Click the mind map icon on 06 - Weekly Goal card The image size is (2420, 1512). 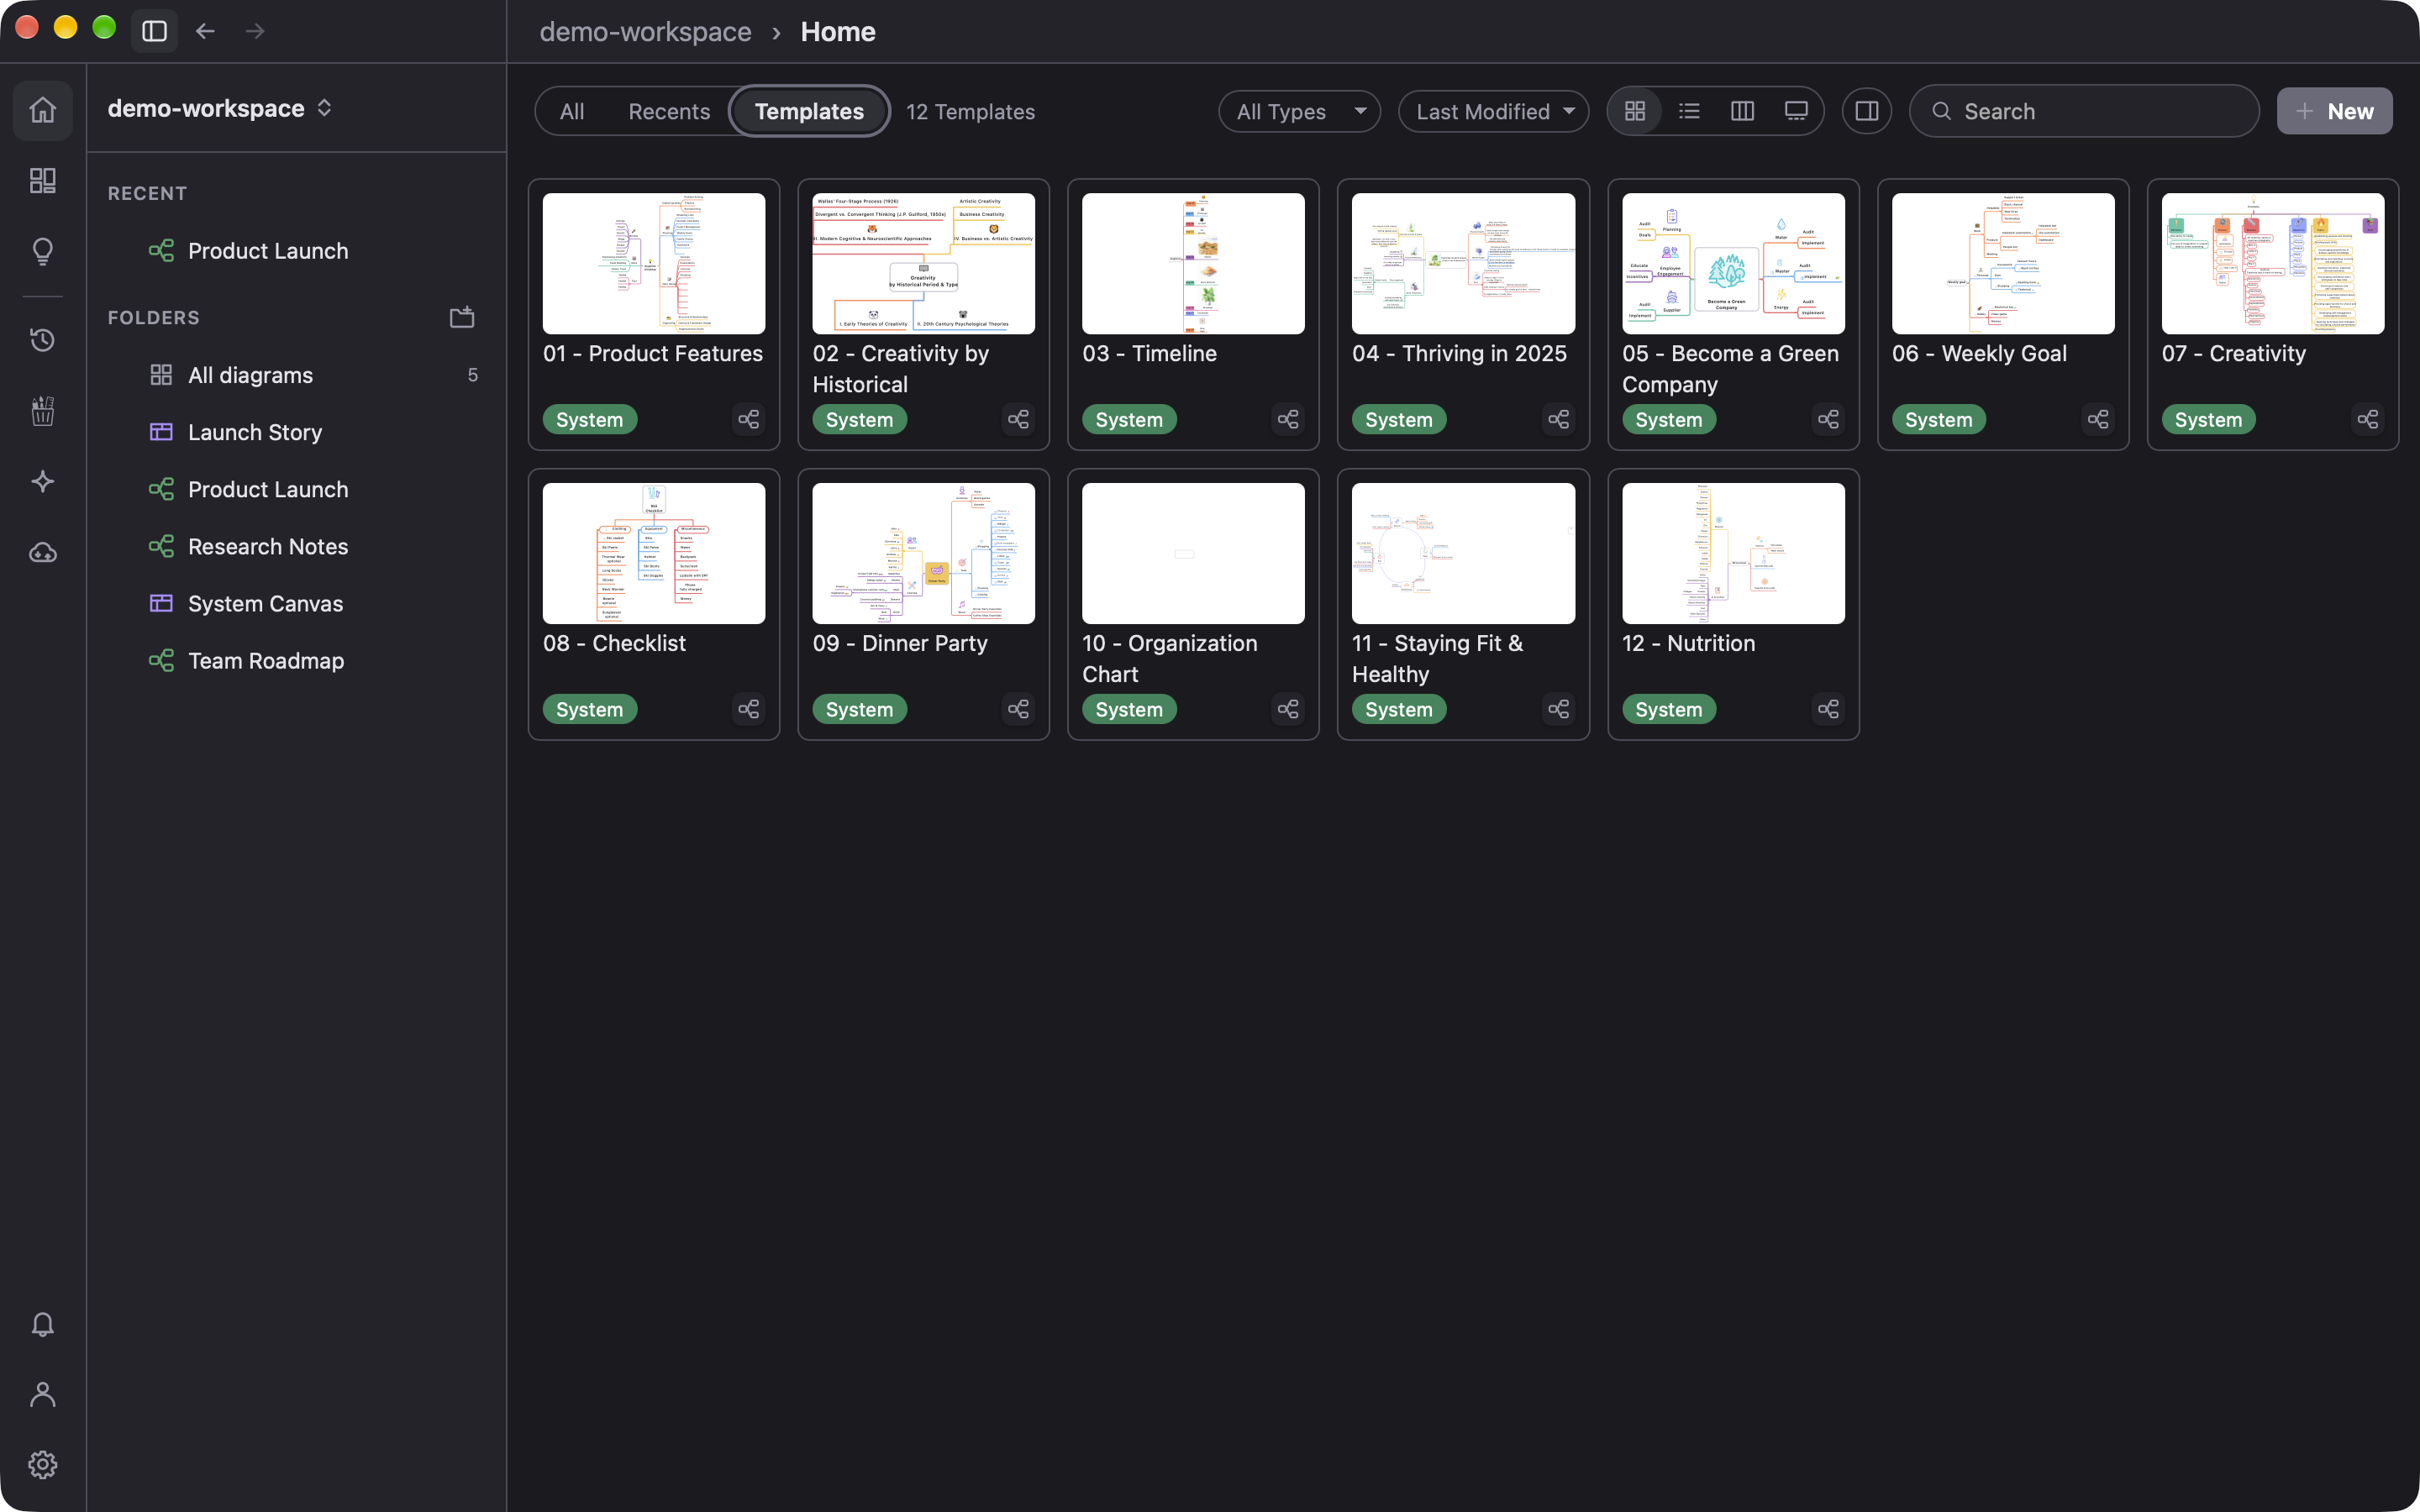click(x=2098, y=419)
